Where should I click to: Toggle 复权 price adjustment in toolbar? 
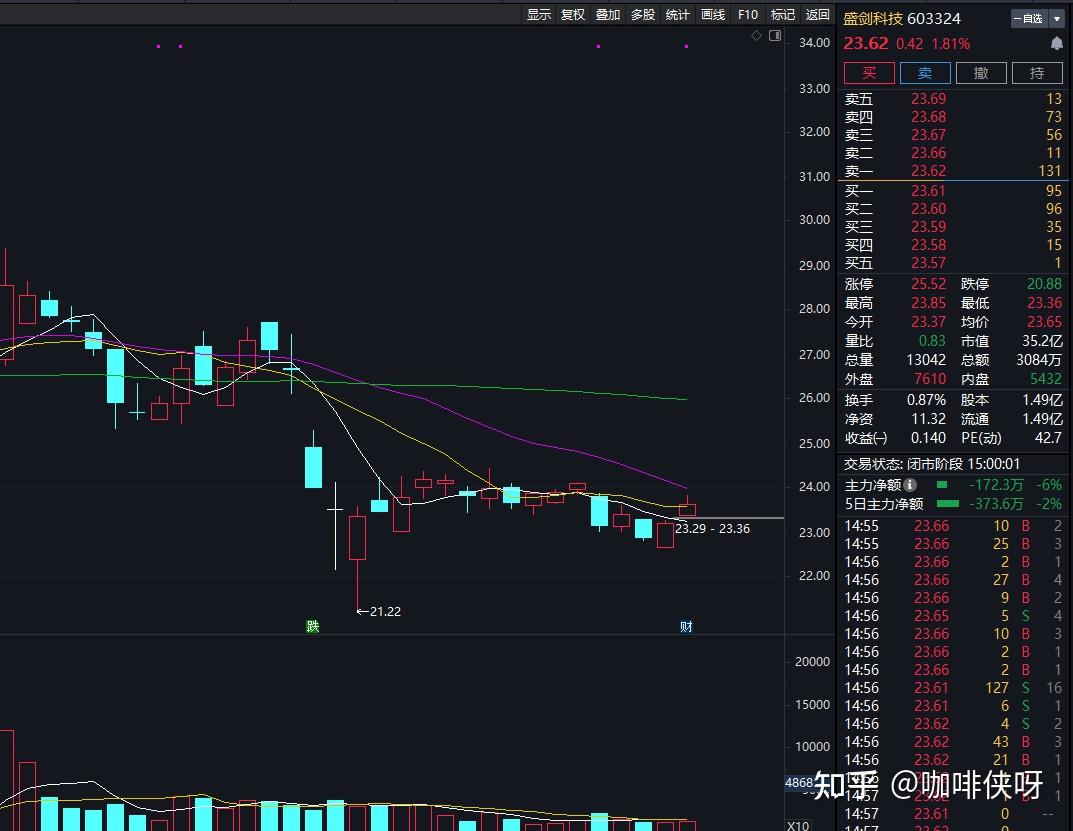coord(573,14)
